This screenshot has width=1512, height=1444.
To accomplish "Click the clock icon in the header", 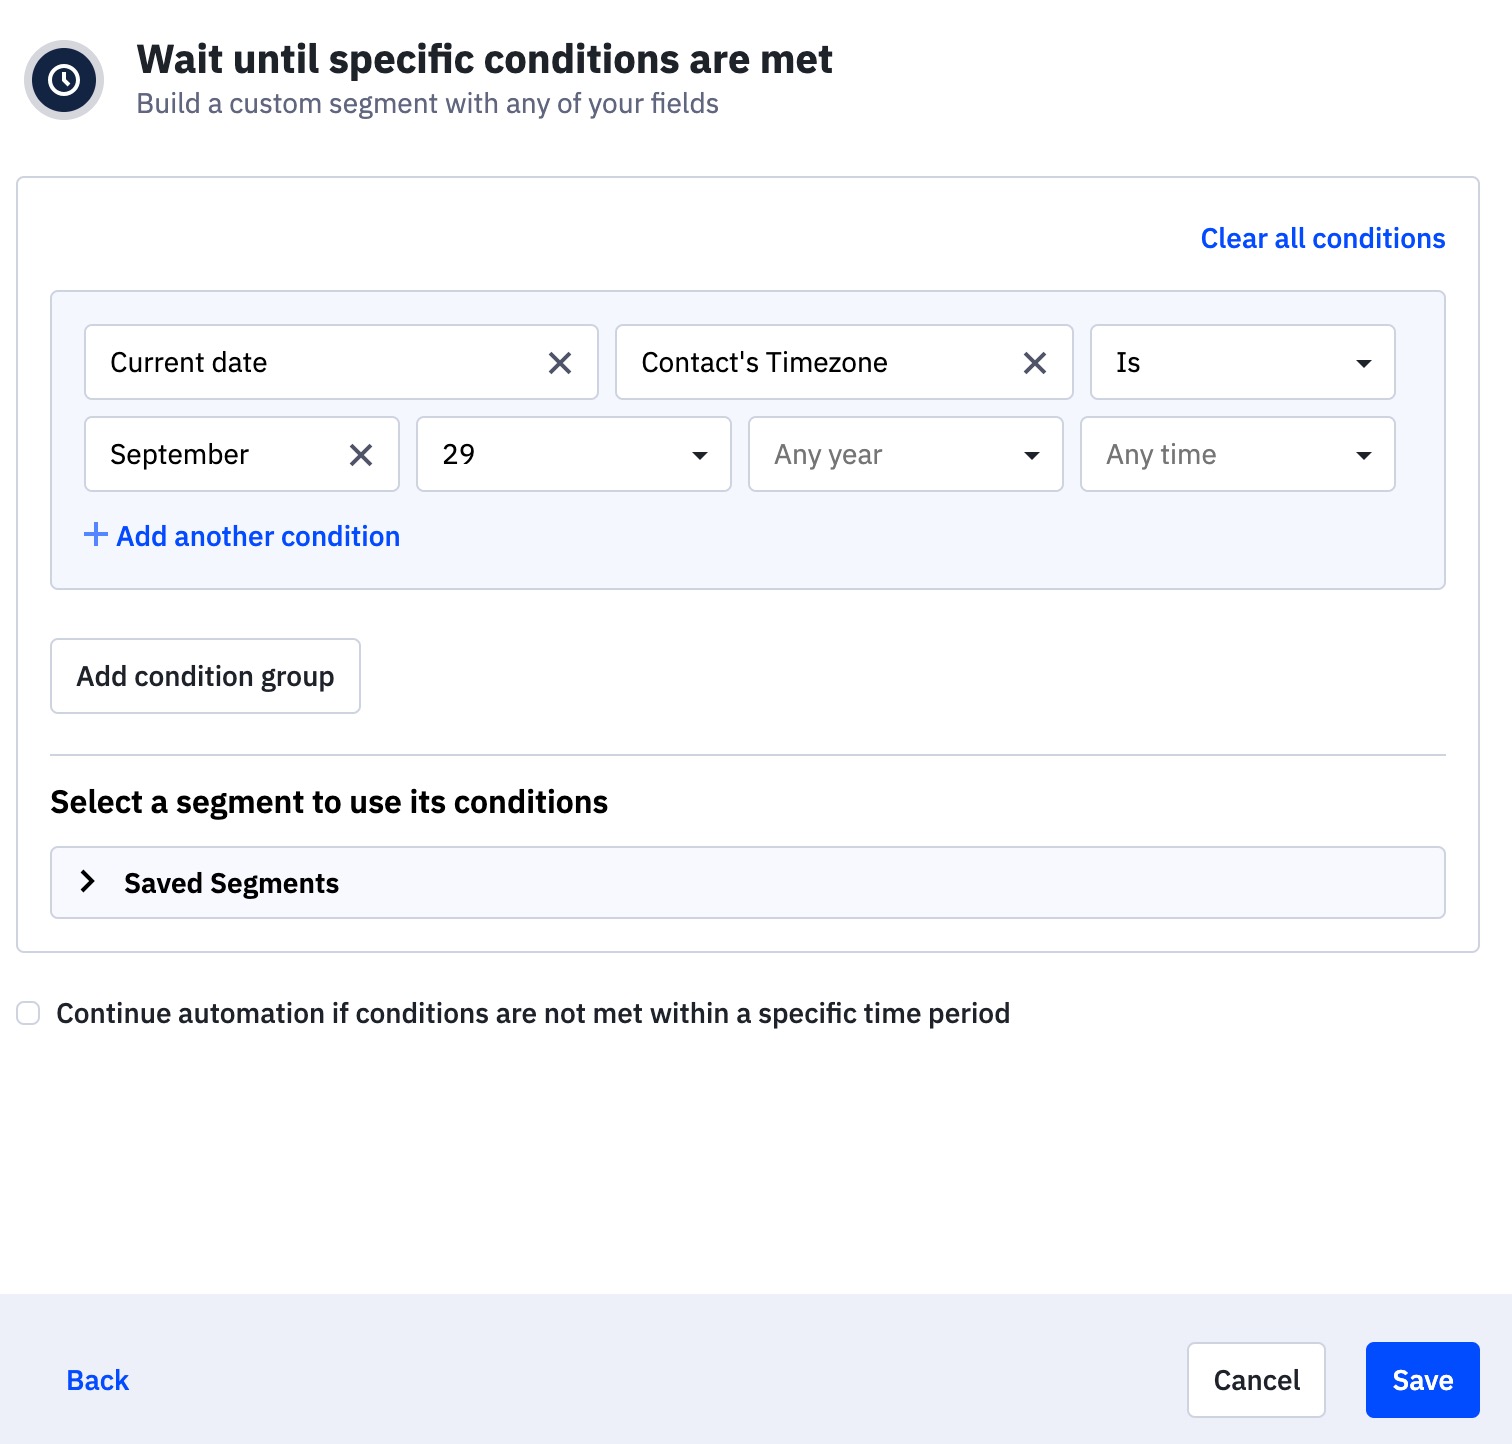I will pyautogui.click(x=64, y=80).
